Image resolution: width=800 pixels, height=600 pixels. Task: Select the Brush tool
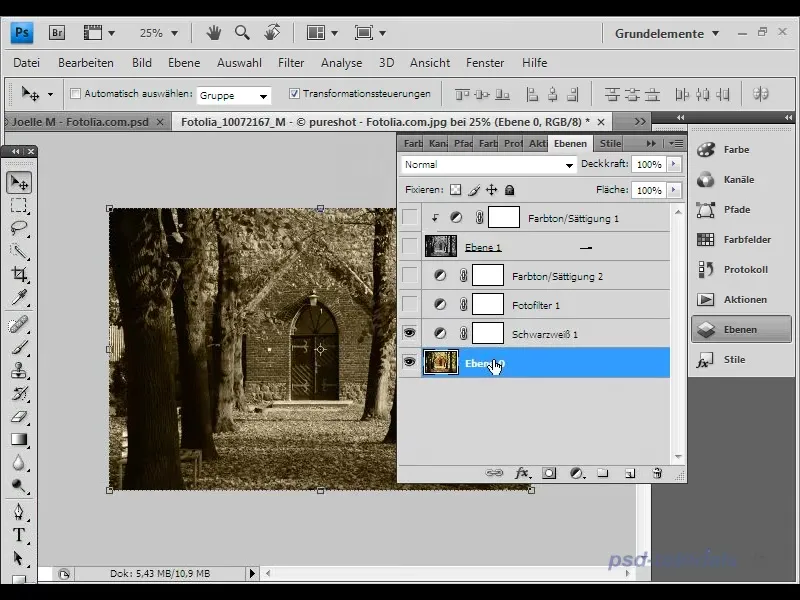tap(19, 347)
